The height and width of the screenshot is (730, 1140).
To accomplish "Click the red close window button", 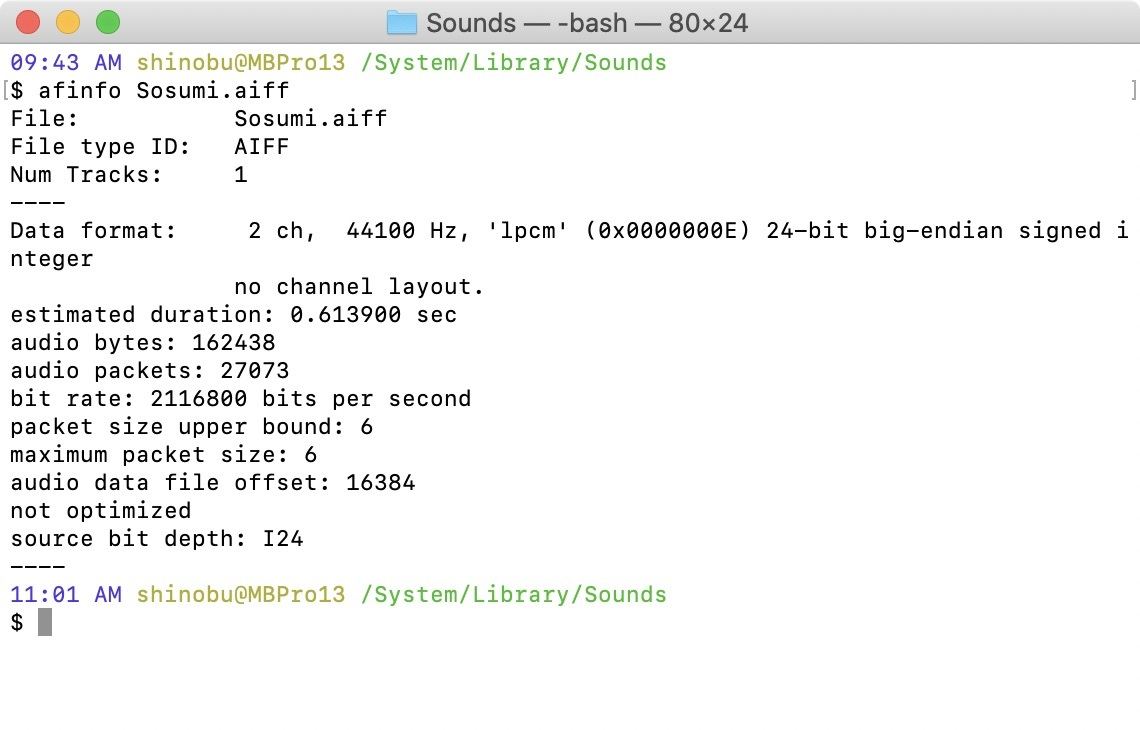I will 28,23.
